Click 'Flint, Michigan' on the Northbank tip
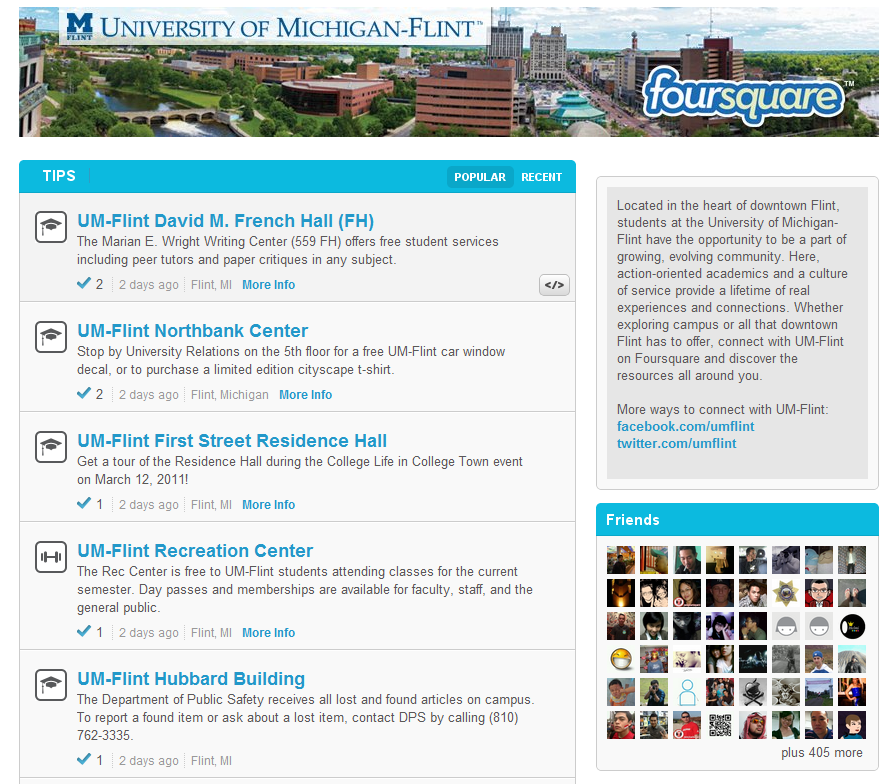Viewport: 896px width, 784px height. pos(230,395)
